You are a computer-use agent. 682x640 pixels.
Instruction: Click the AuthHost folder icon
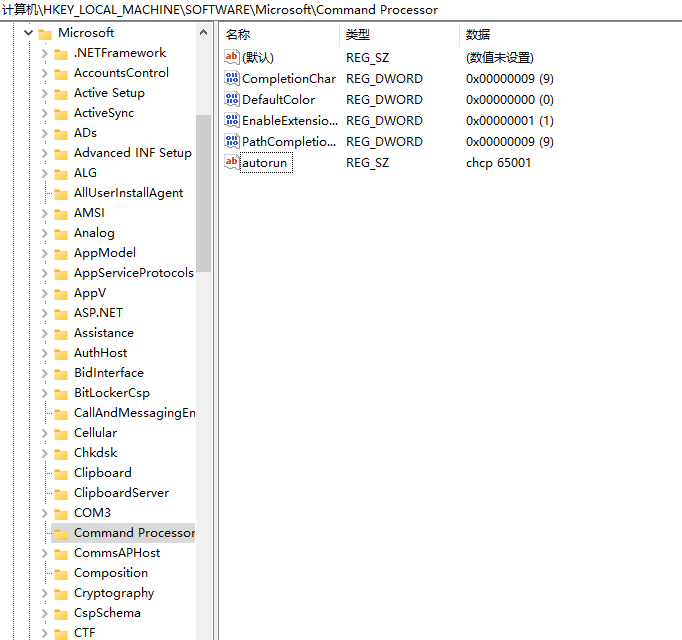click(x=61, y=354)
